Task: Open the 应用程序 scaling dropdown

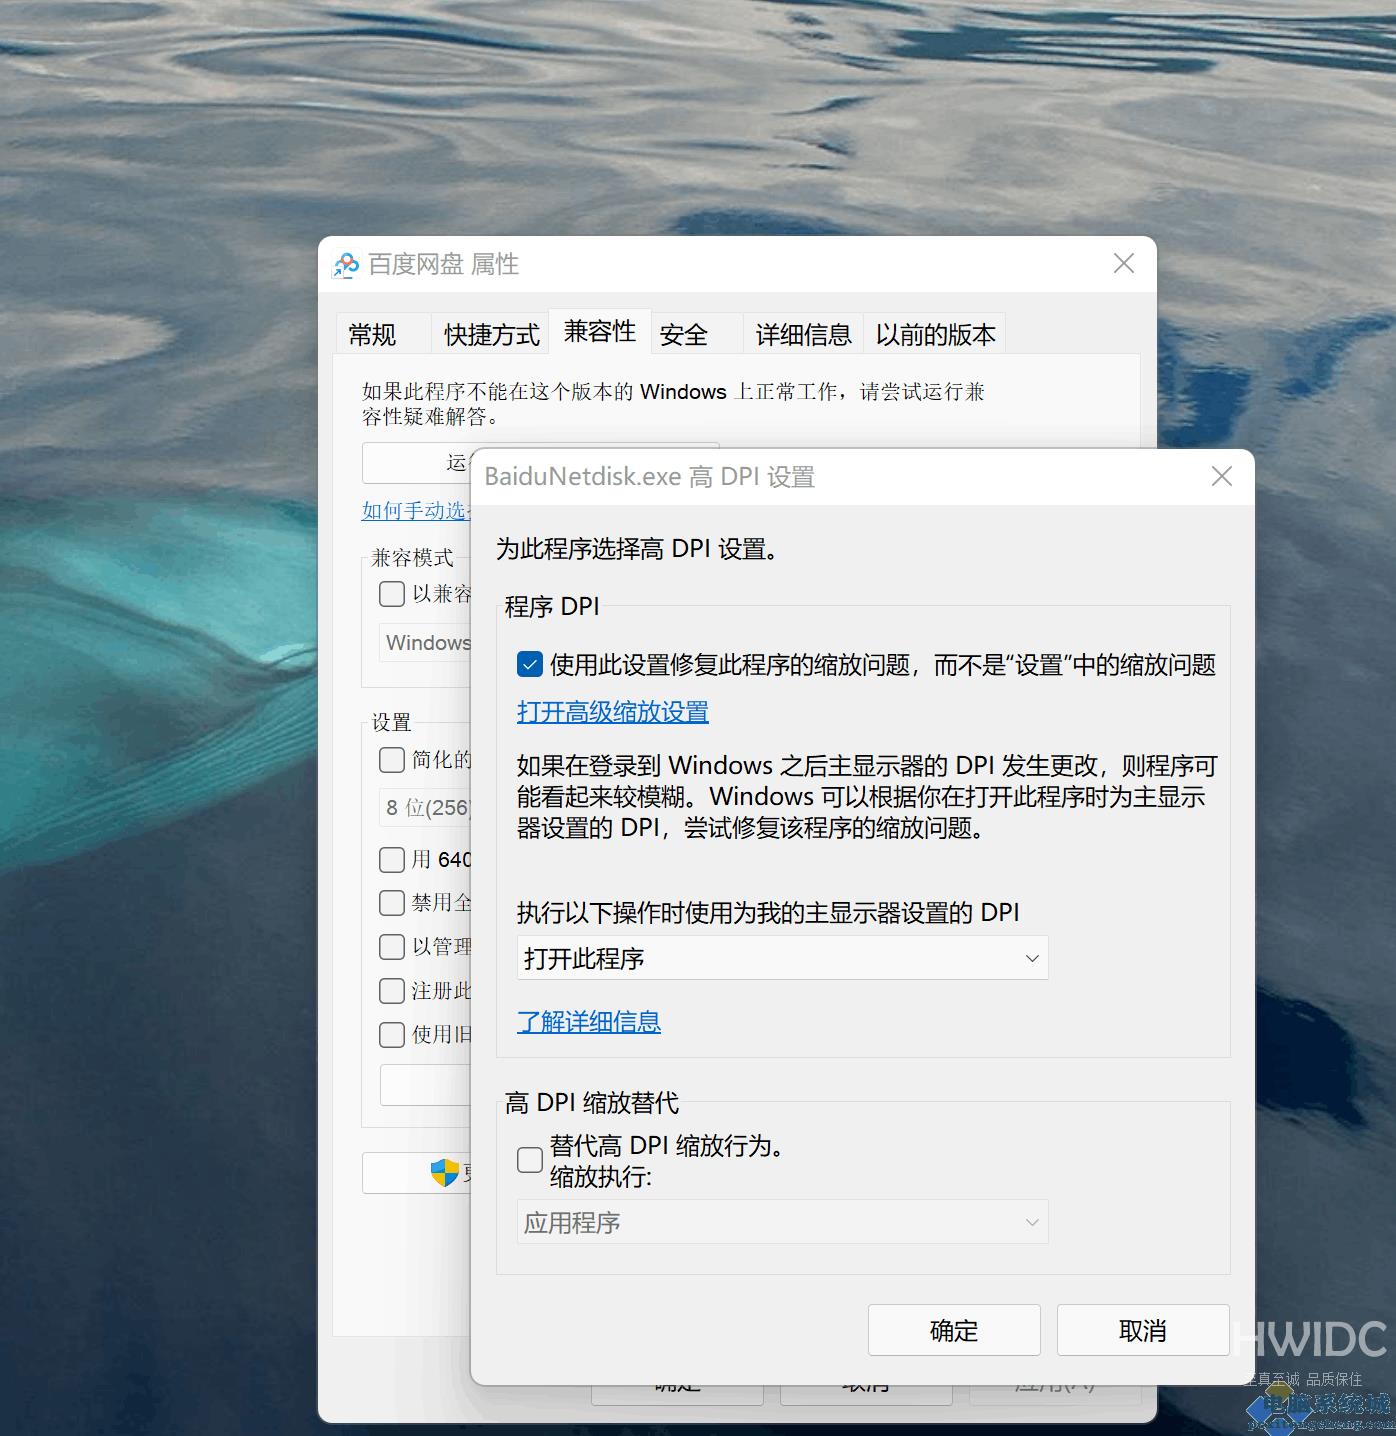Action: coord(782,1222)
